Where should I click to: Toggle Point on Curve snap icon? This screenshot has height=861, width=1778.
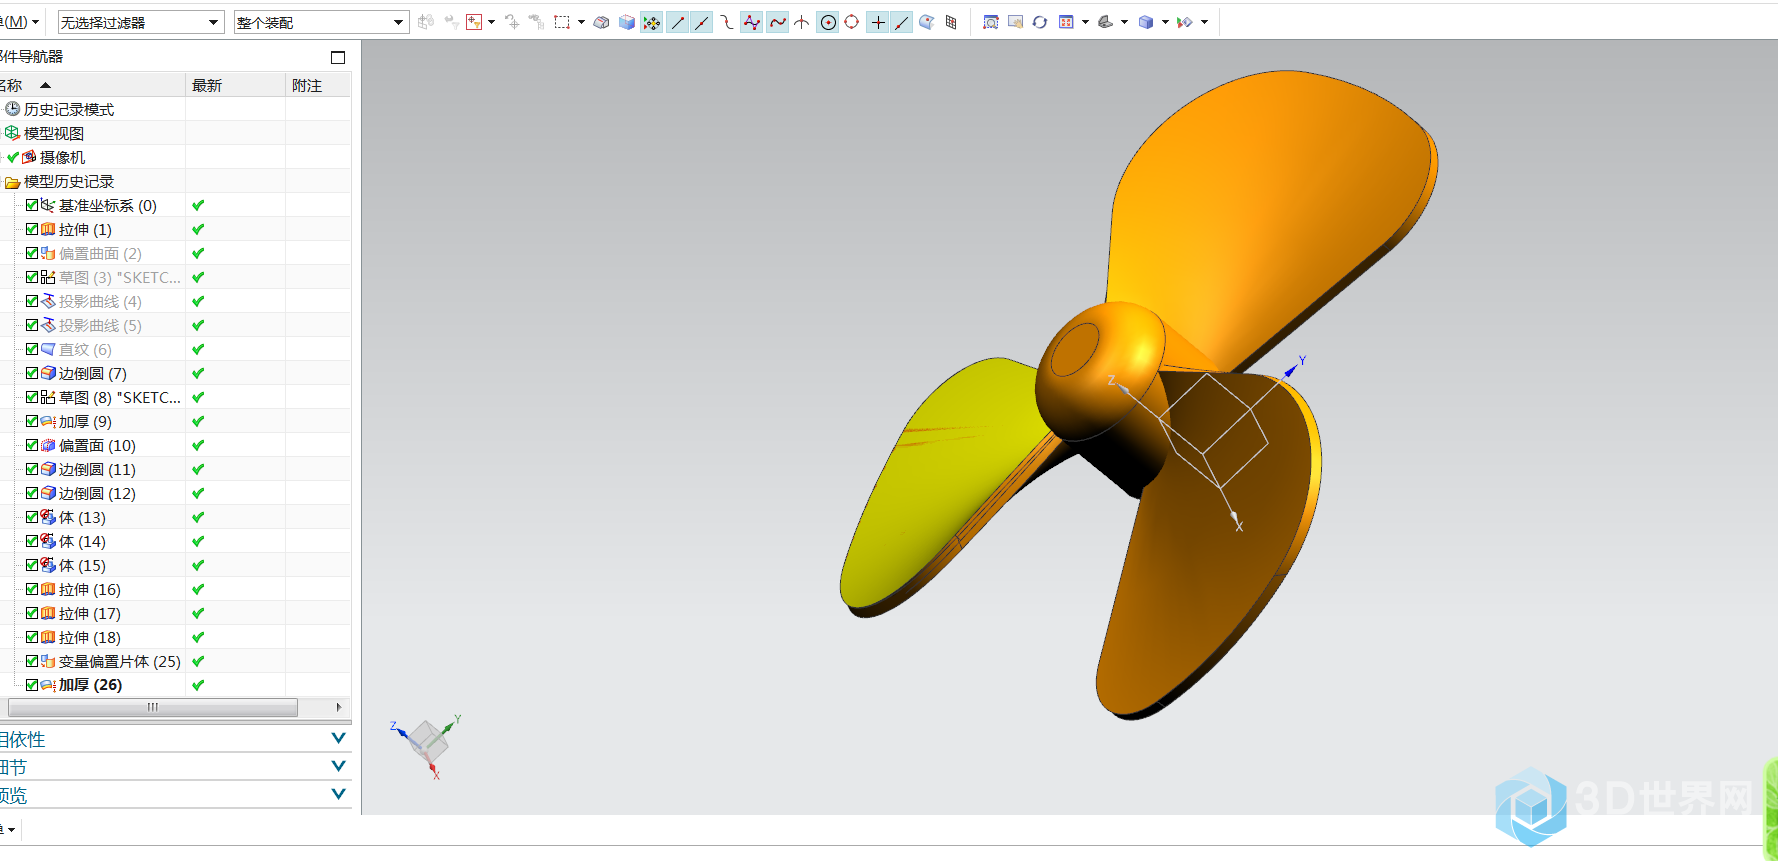[x=902, y=22]
